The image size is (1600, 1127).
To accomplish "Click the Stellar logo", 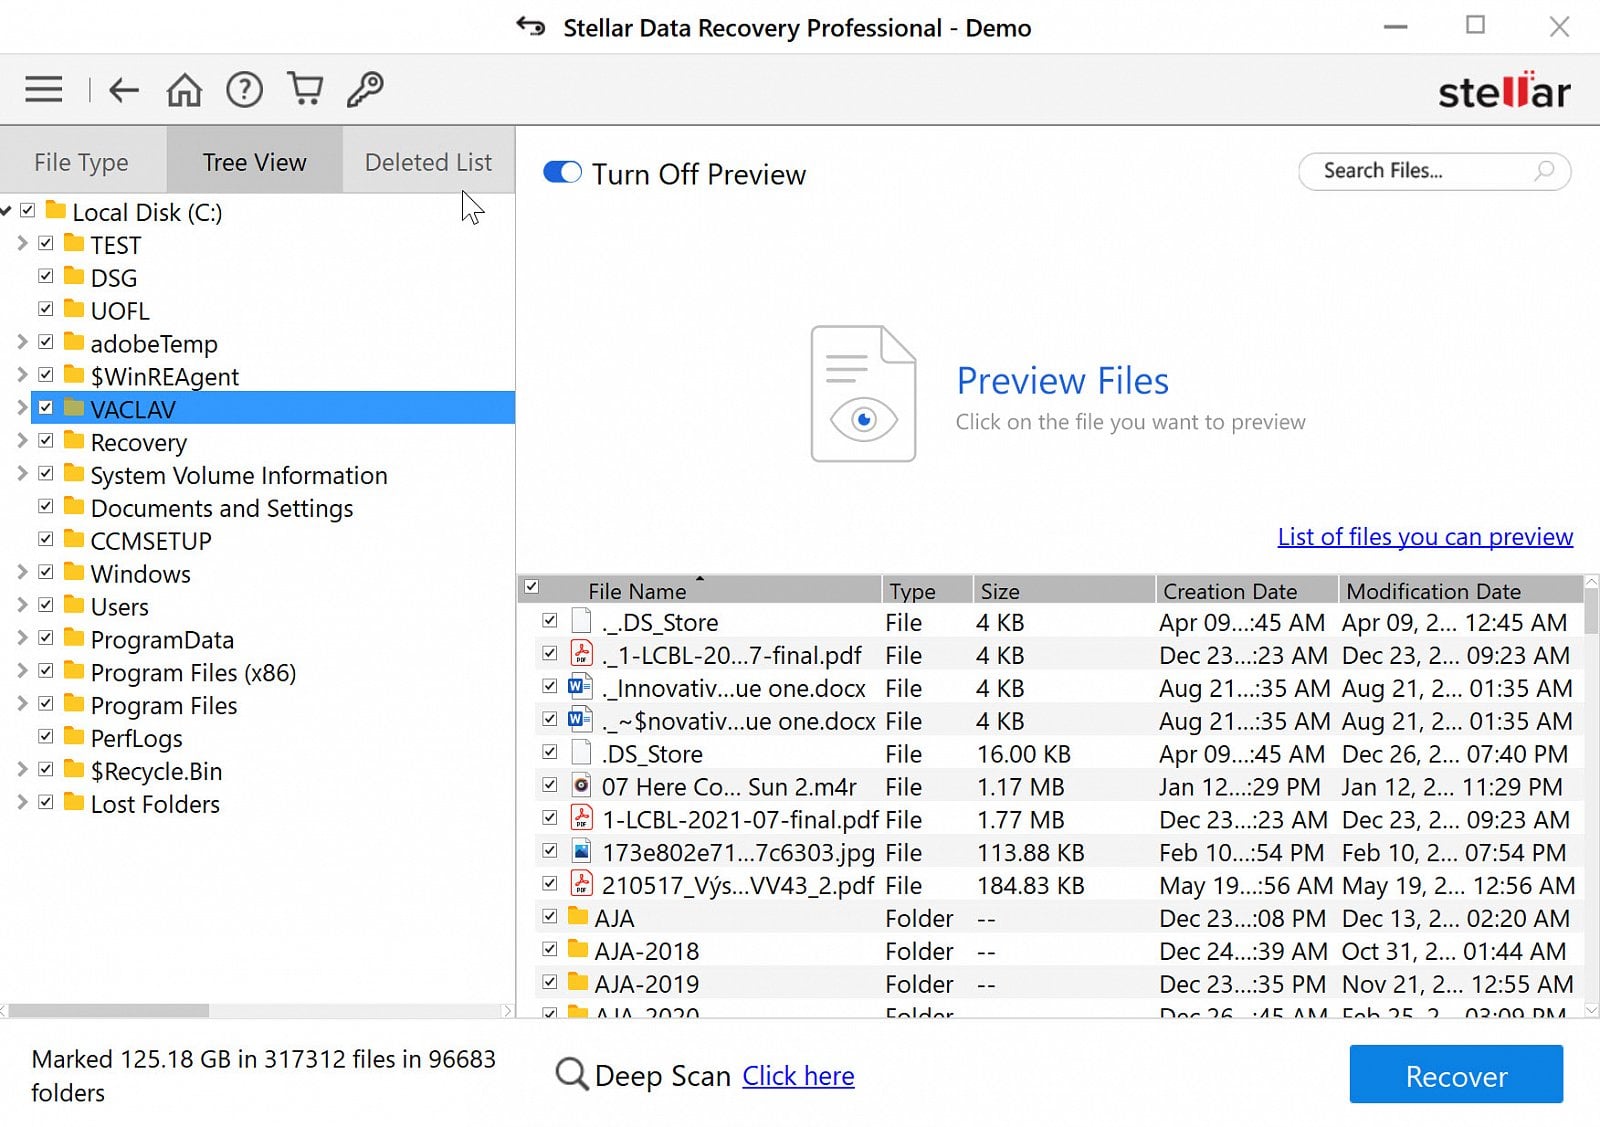I will [x=1504, y=91].
